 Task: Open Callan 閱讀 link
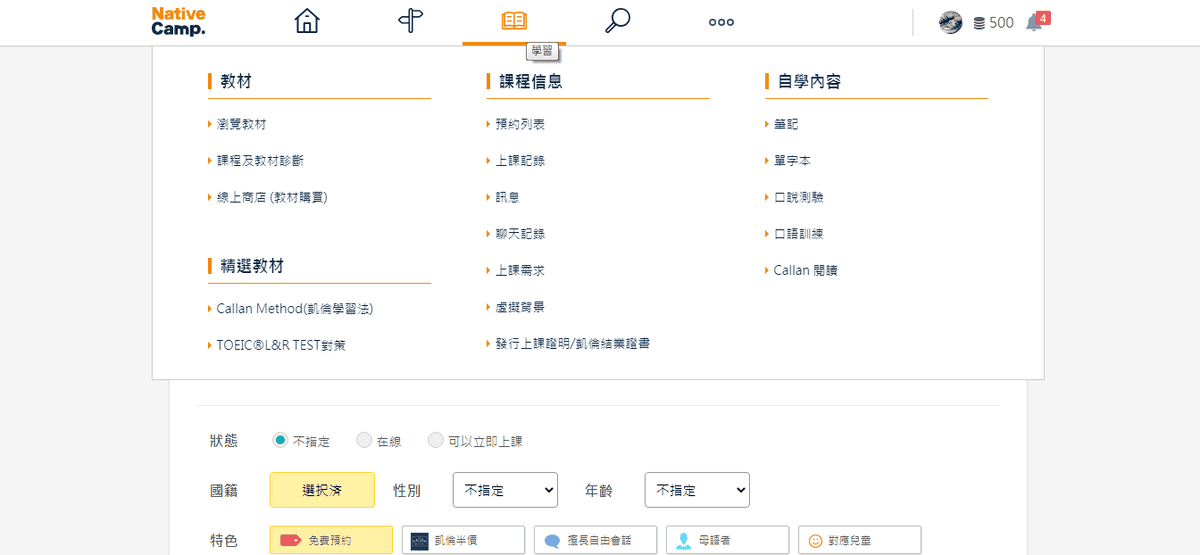805,270
